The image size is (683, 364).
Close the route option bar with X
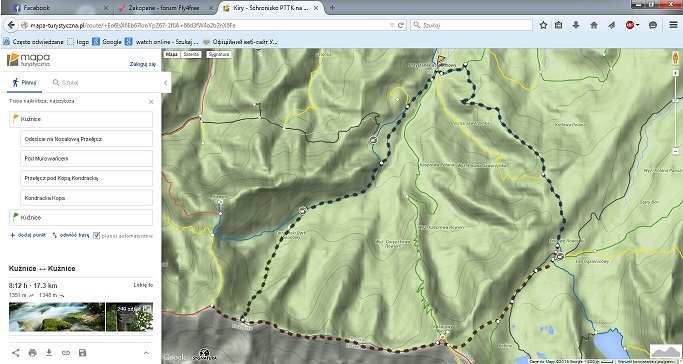151,101
